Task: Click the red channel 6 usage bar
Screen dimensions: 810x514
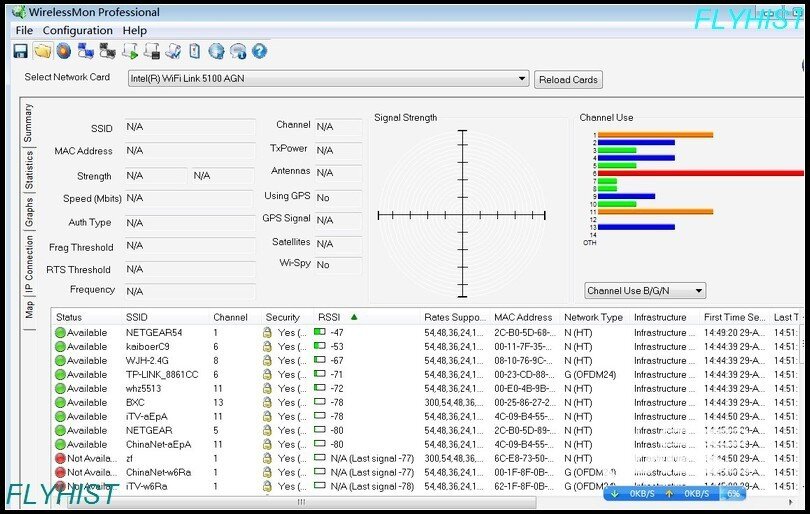Action: coord(701,173)
